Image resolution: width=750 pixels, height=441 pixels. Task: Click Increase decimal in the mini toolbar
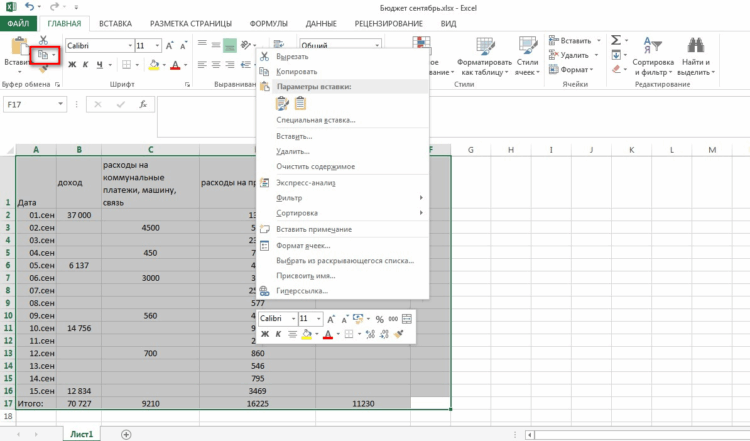370,334
